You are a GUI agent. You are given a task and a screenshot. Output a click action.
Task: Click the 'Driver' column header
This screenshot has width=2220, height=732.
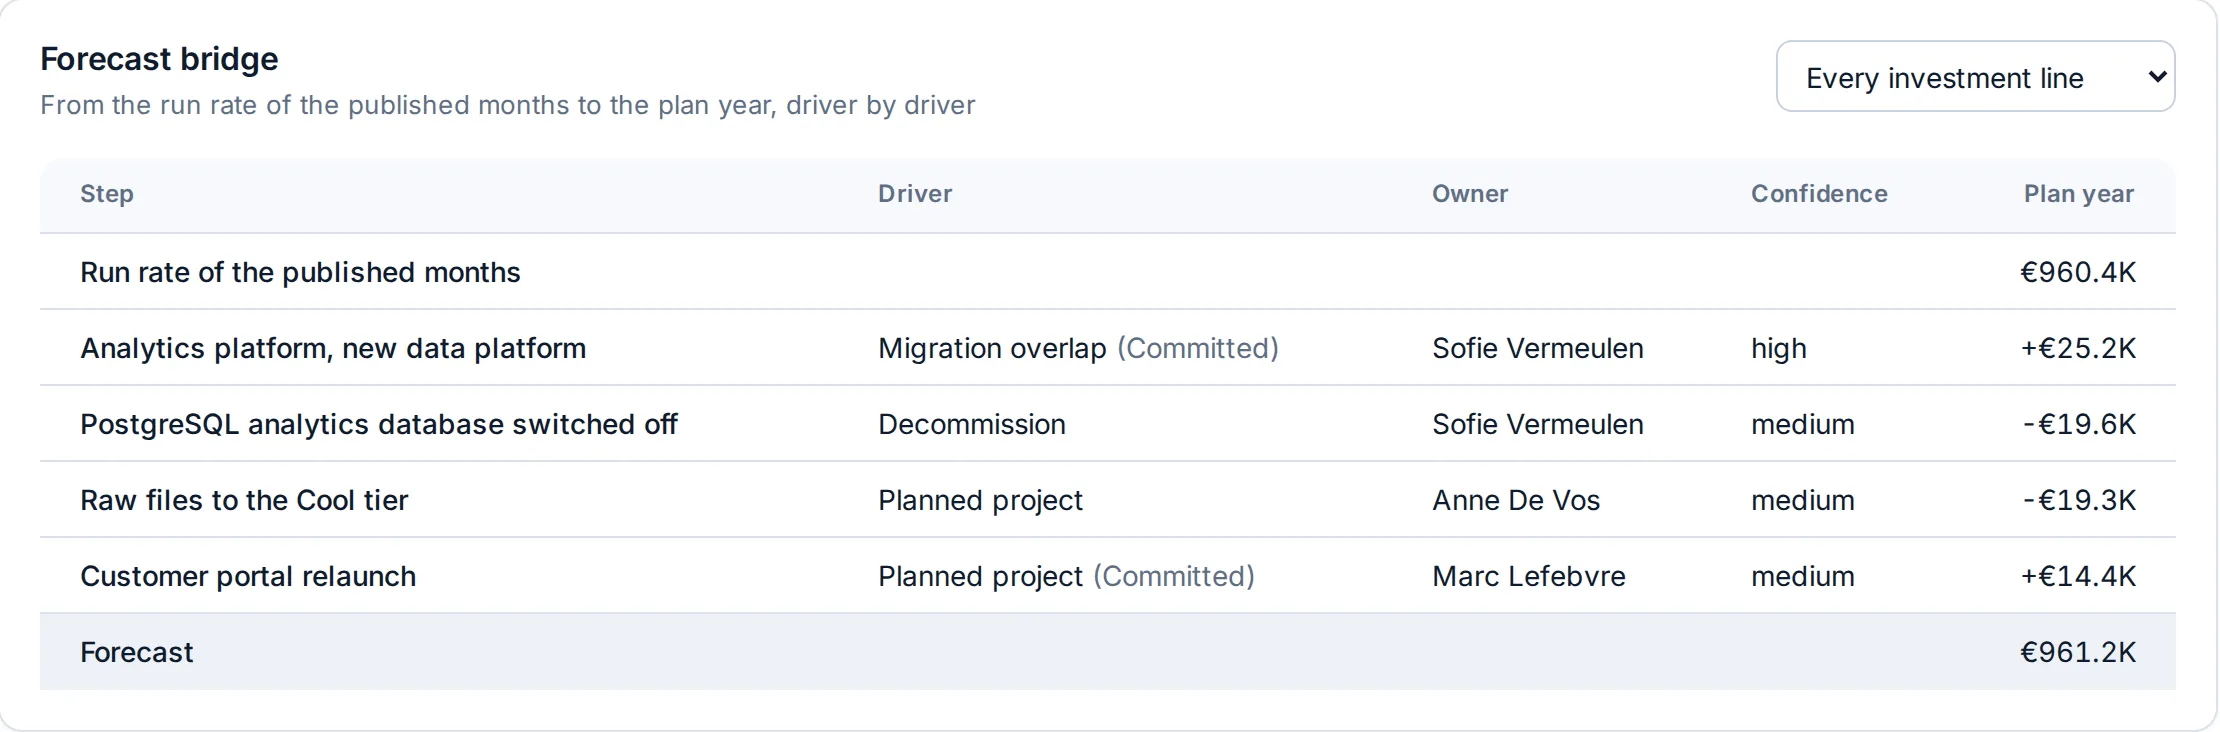point(915,194)
